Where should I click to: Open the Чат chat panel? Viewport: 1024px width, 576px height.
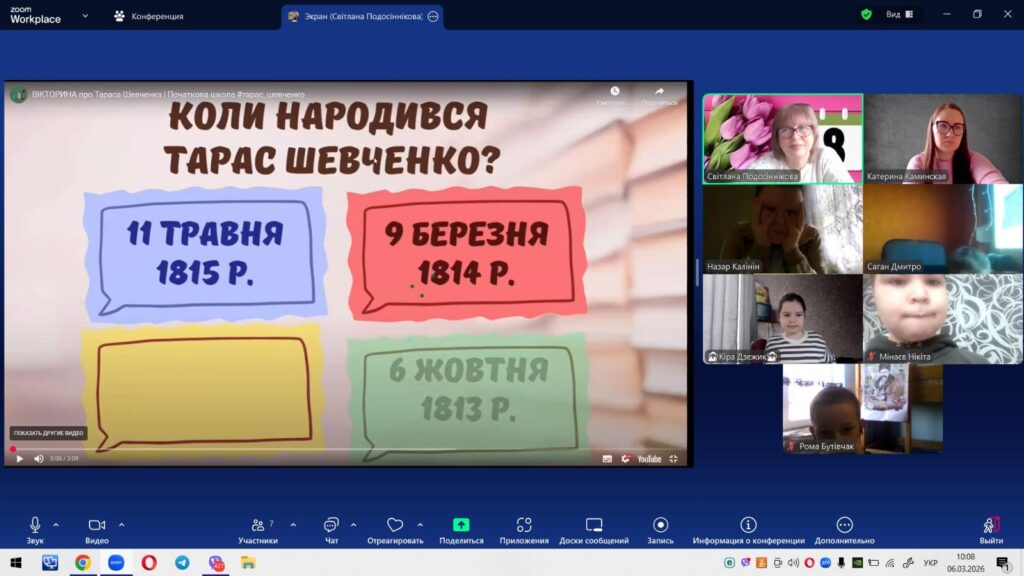(x=331, y=525)
